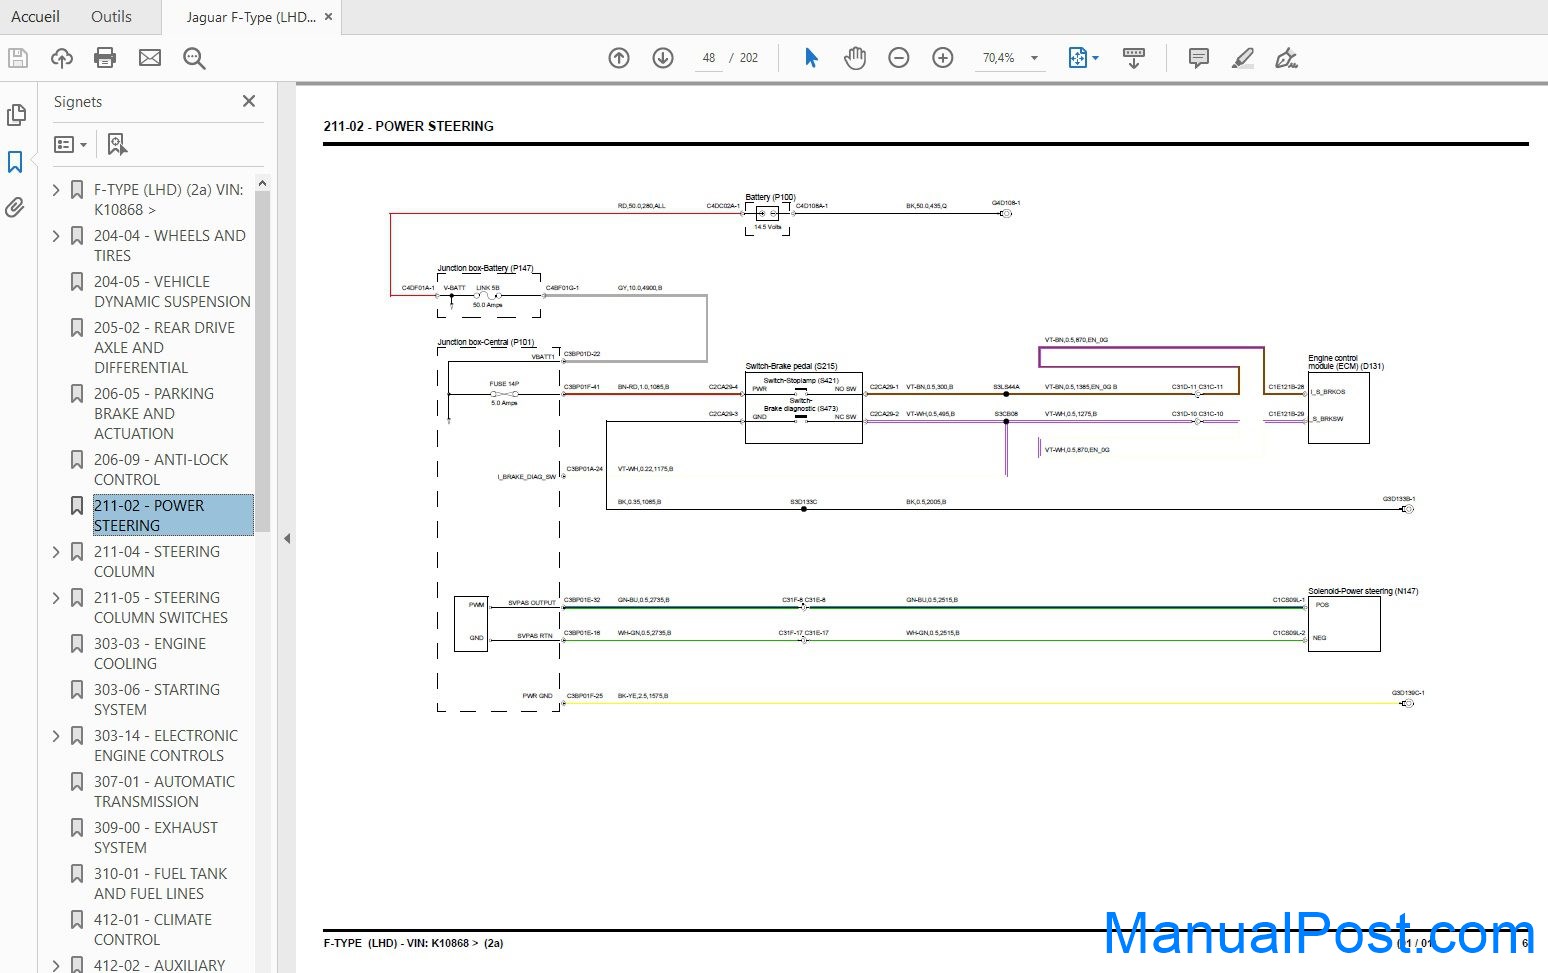
Task: Activate the hand pan tool
Action: [855, 58]
